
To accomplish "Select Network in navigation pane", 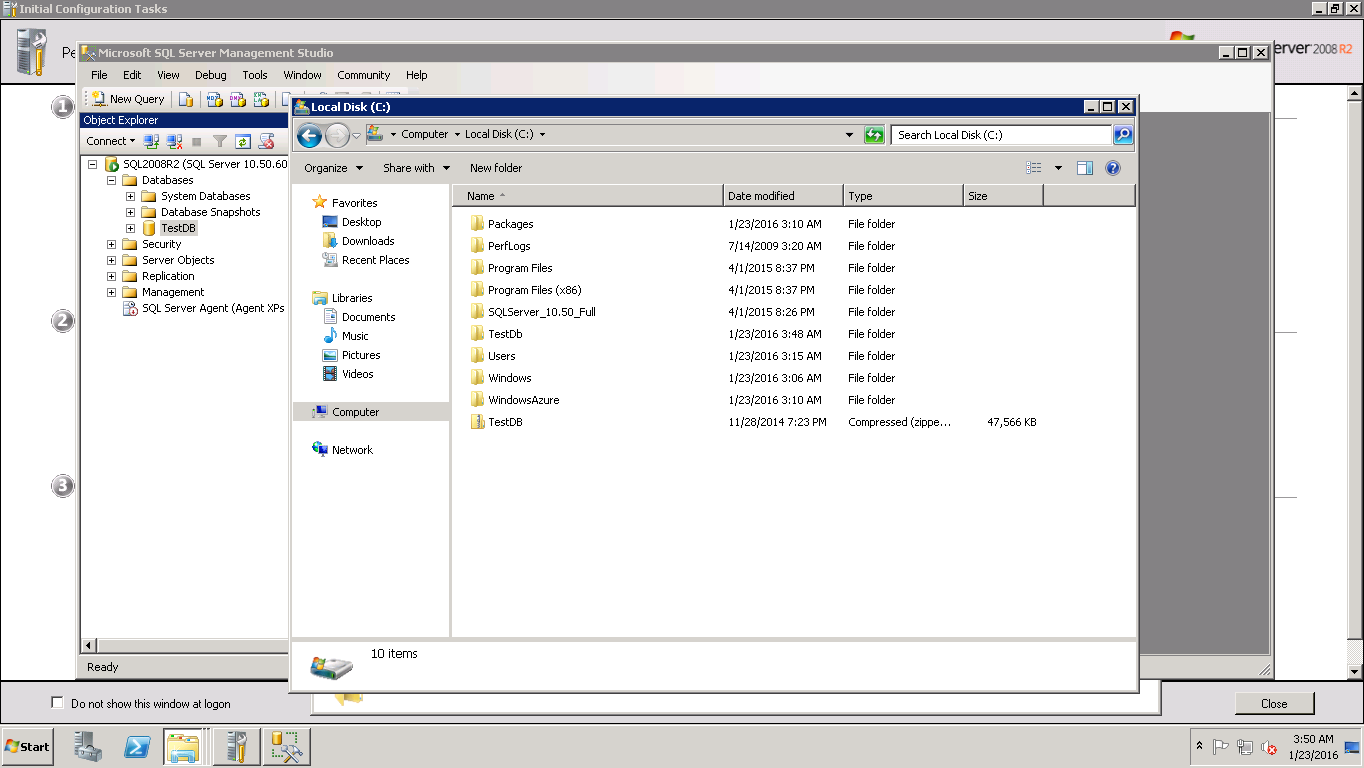I will click(x=342, y=450).
